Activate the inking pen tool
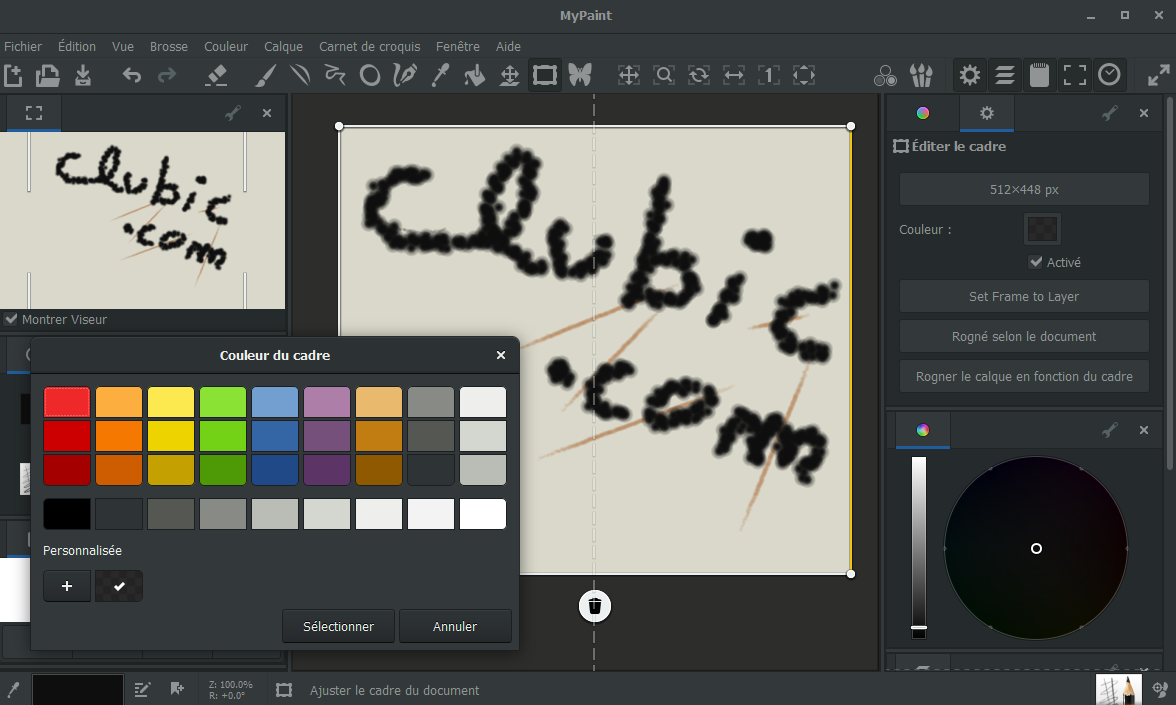1176x705 pixels. [405, 75]
